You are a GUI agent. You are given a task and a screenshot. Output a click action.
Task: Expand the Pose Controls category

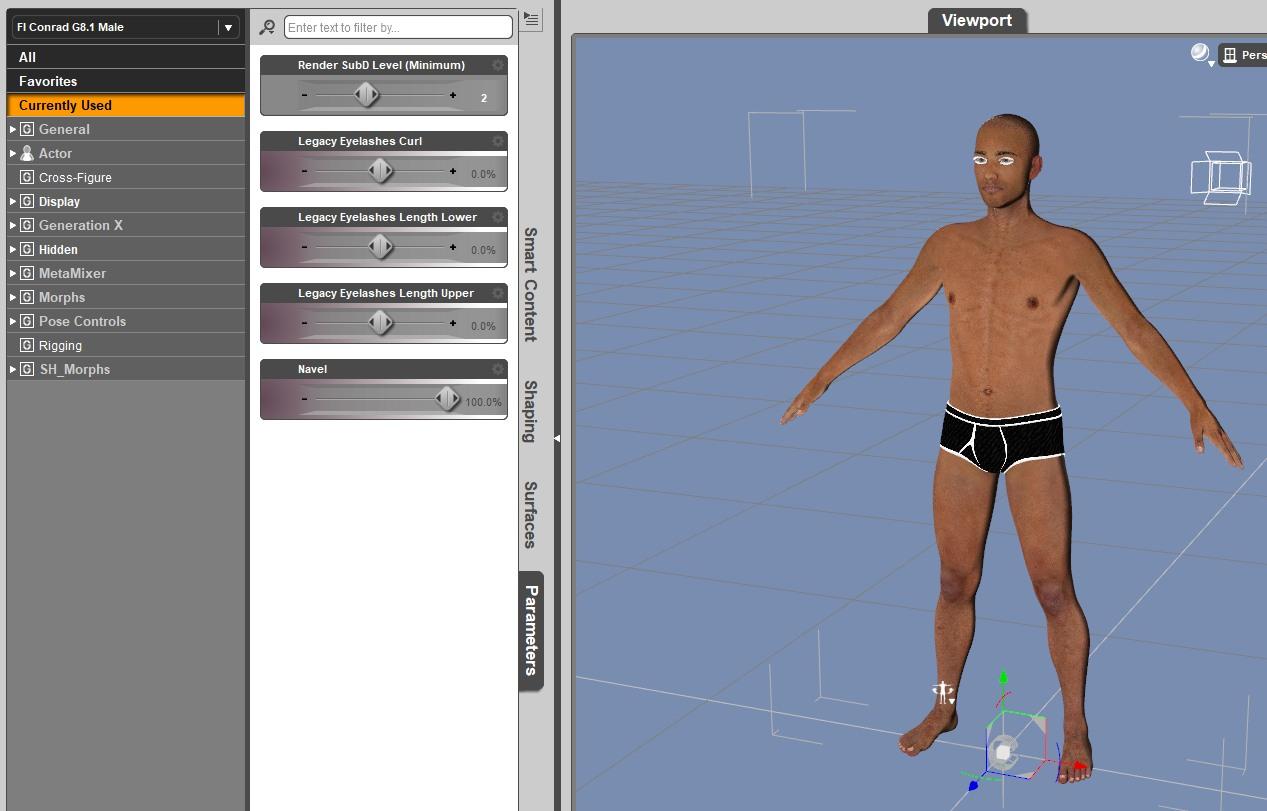pos(13,321)
